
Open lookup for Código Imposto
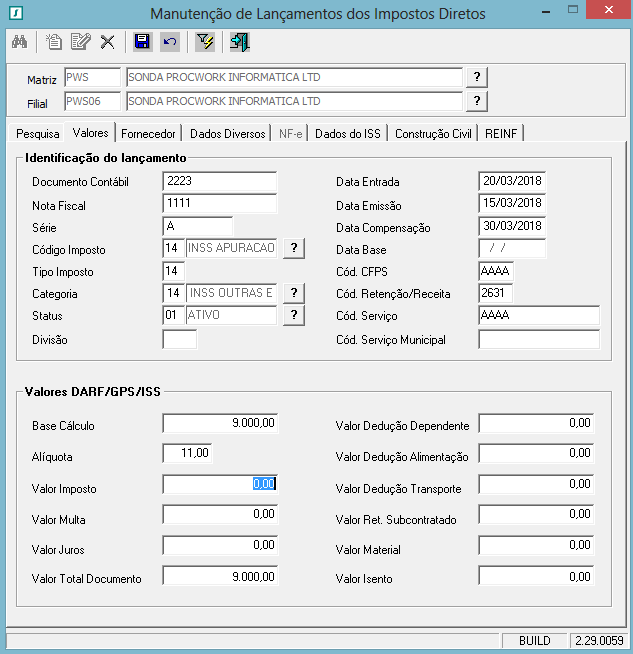coord(294,248)
